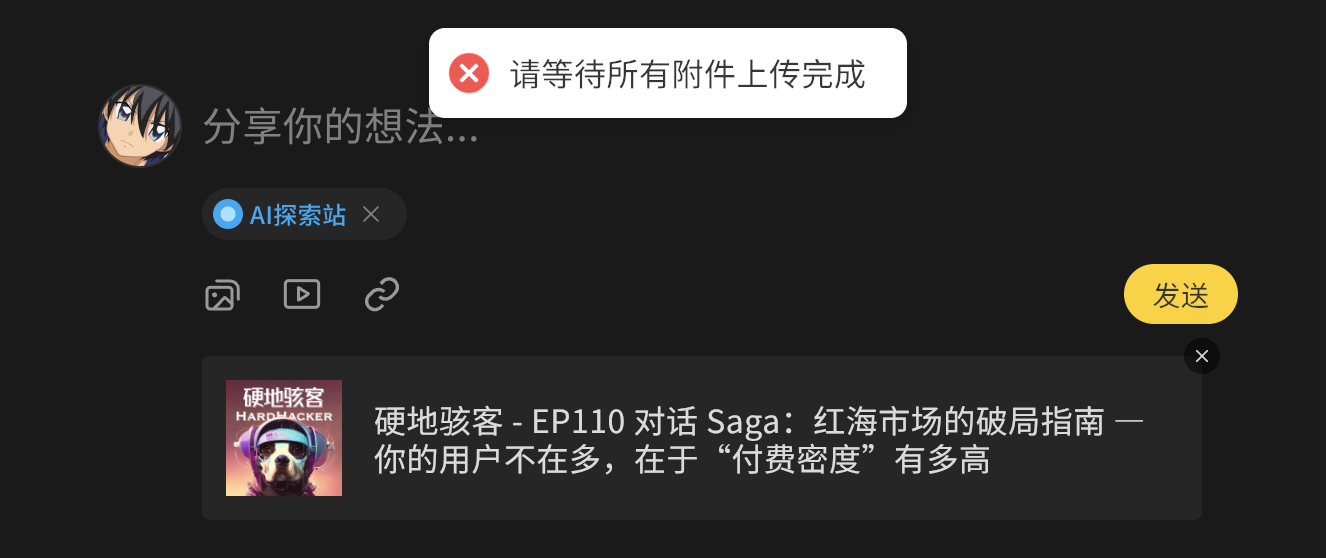Click the user avatar picture
Viewport: 1326px width, 558px height.
140,126
